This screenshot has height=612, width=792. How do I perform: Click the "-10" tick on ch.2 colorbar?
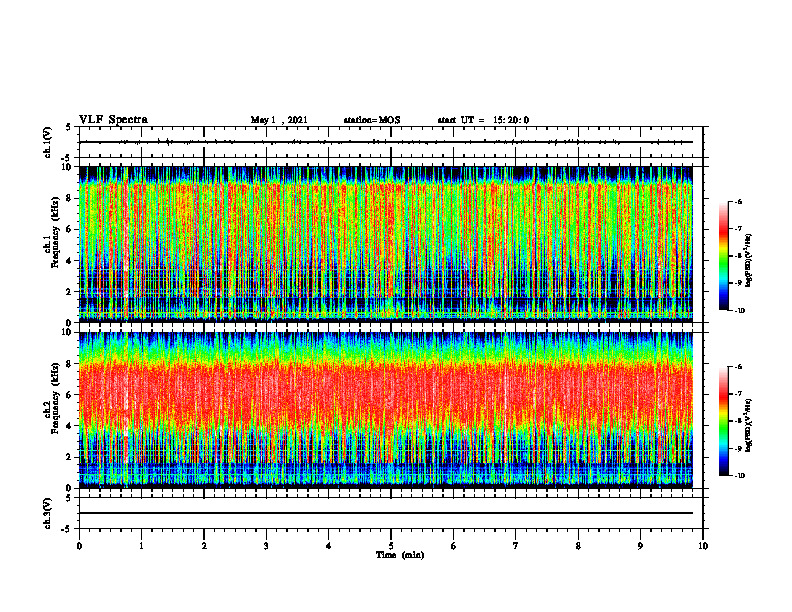739,476
